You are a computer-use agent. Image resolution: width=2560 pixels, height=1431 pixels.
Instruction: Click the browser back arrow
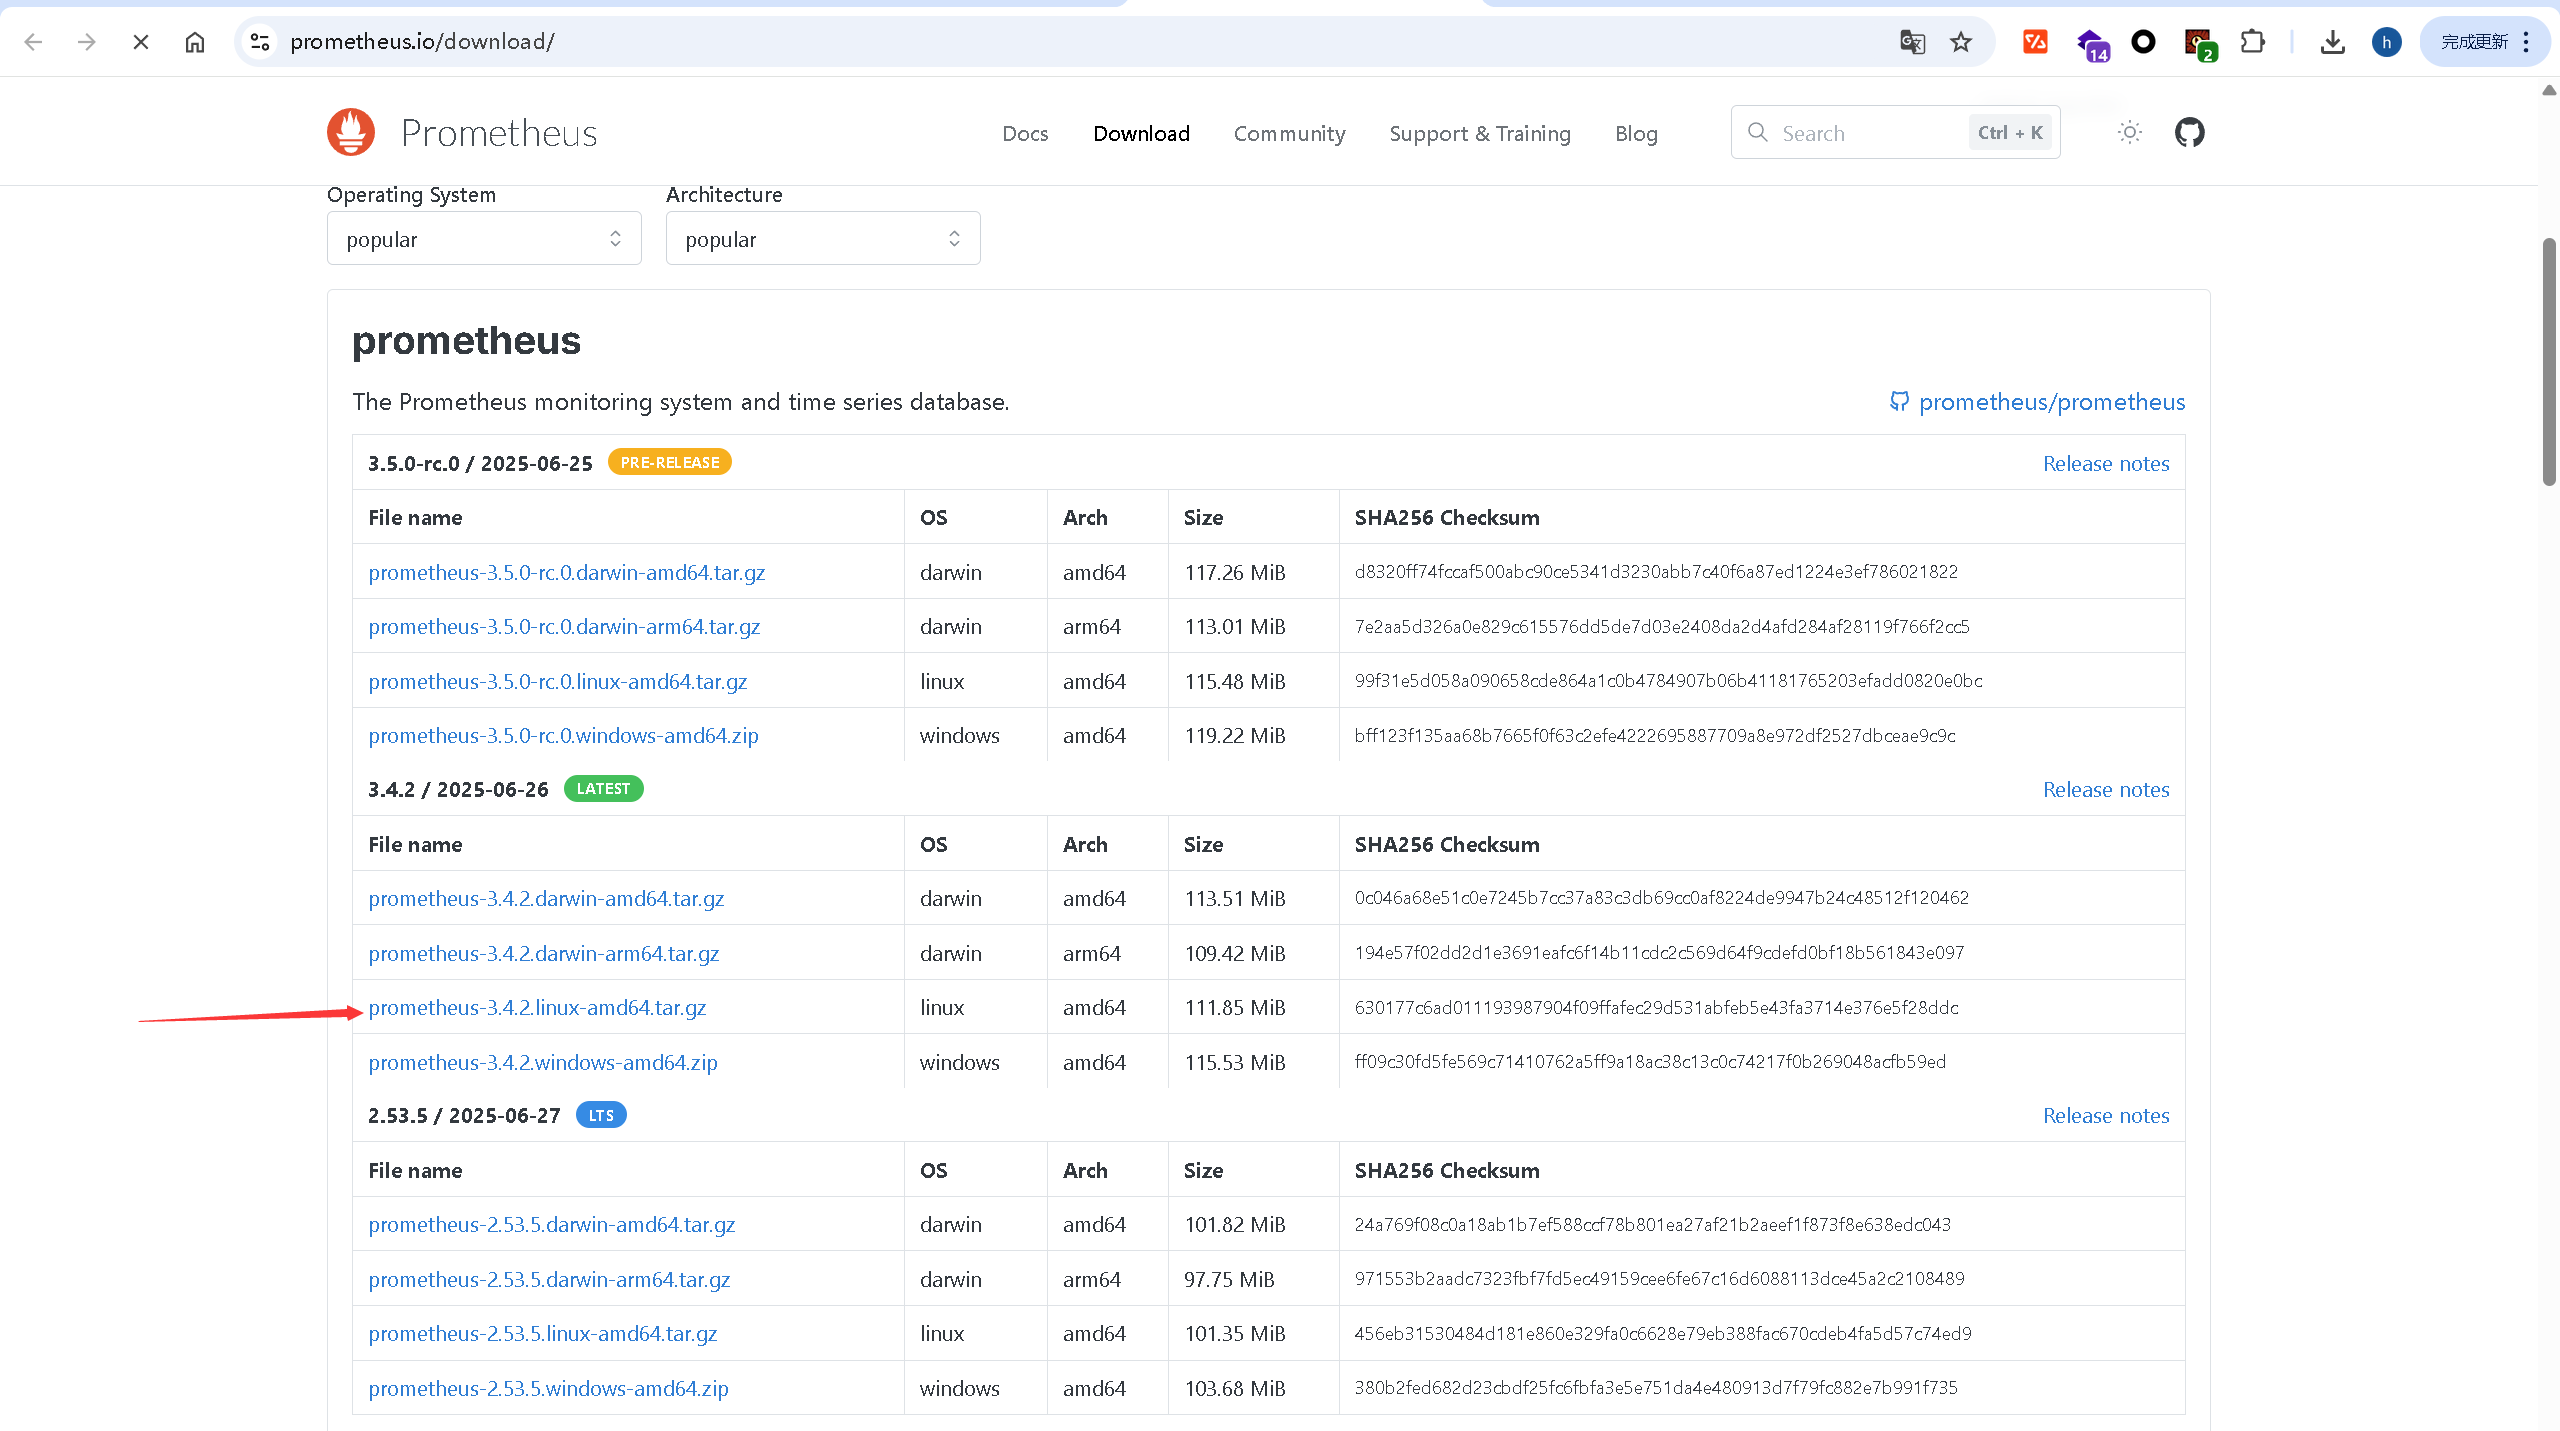pyautogui.click(x=33, y=42)
